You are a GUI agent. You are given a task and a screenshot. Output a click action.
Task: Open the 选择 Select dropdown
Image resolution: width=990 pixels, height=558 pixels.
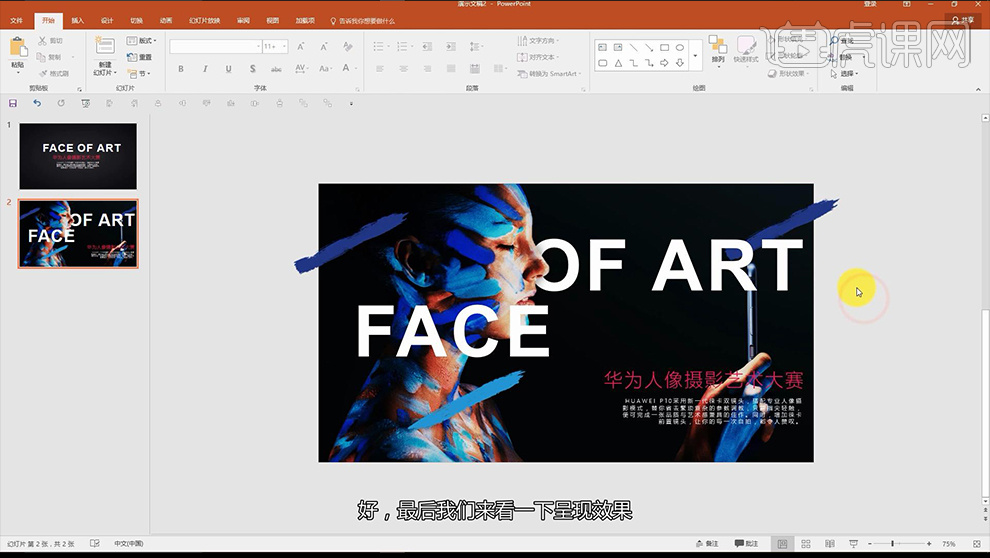coord(845,73)
